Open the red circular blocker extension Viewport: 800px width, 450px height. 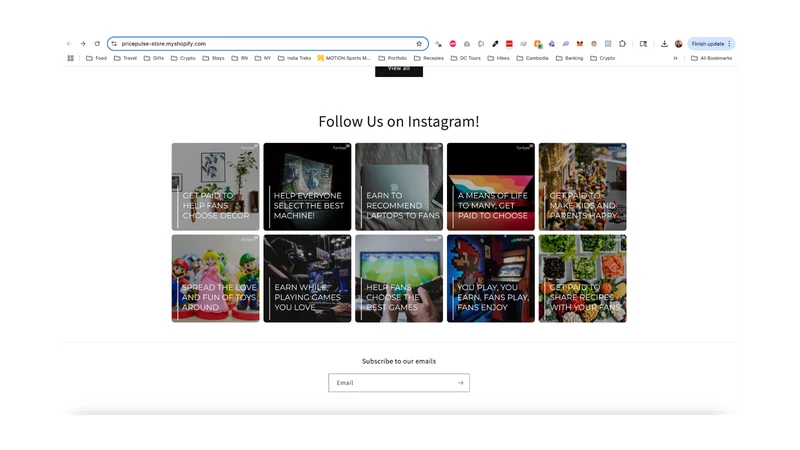click(x=453, y=44)
